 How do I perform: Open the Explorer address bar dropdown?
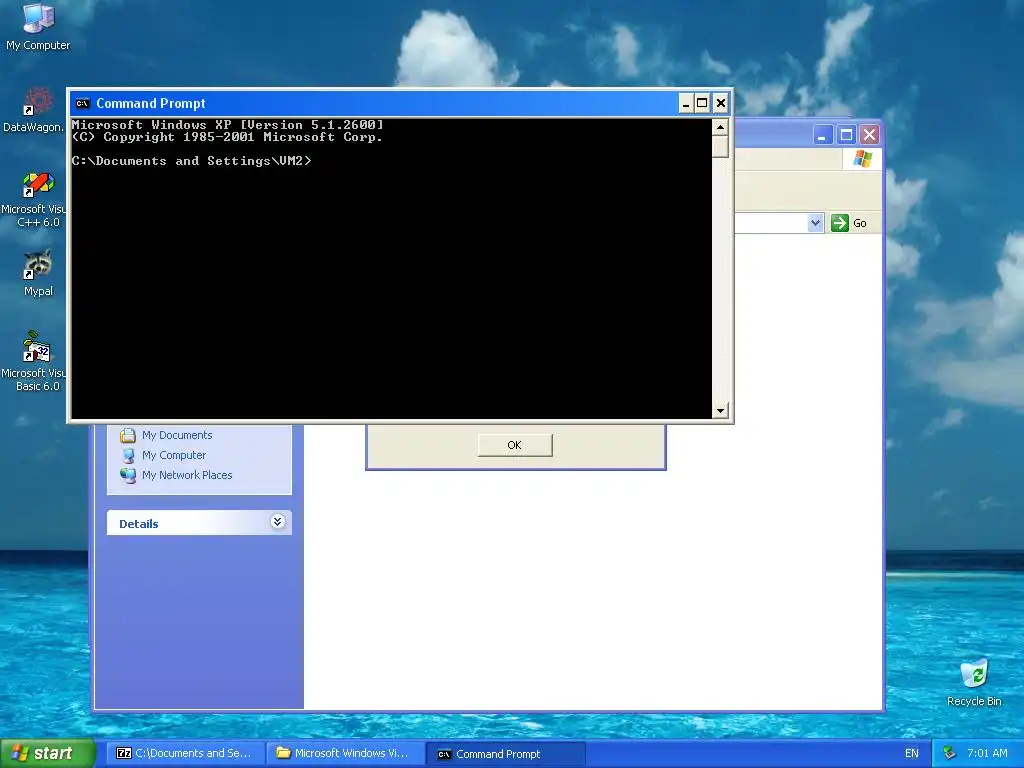coord(815,223)
